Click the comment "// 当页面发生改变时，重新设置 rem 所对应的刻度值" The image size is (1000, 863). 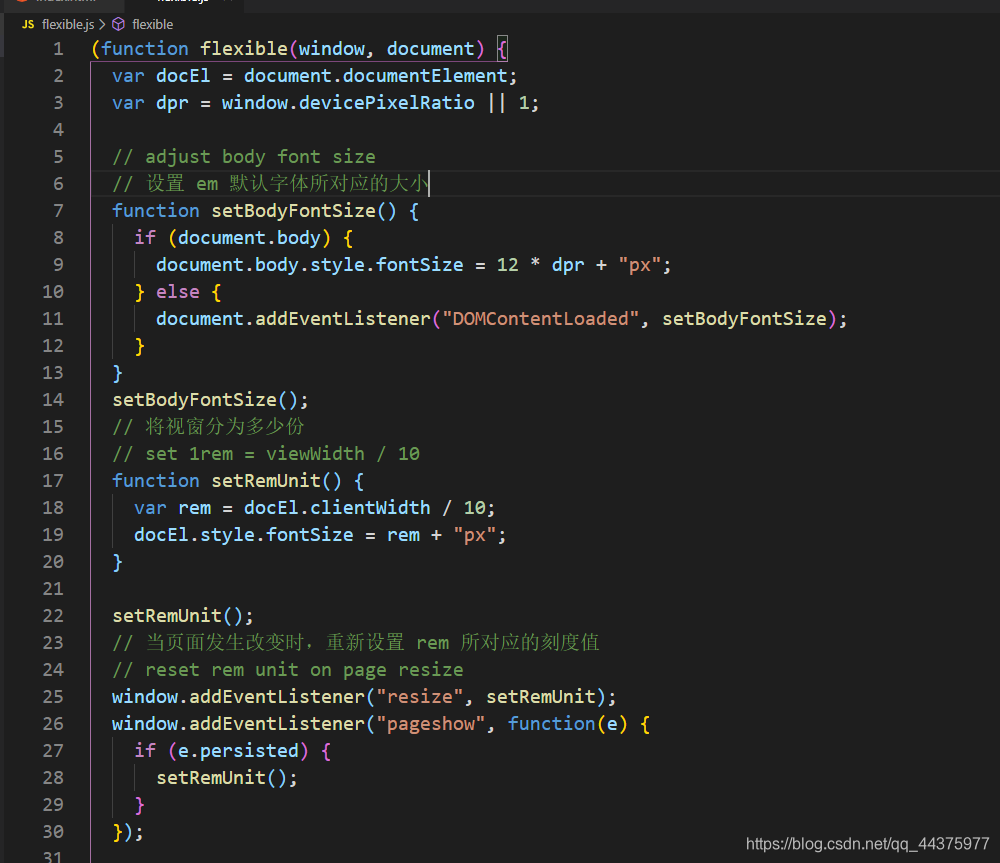coord(356,642)
